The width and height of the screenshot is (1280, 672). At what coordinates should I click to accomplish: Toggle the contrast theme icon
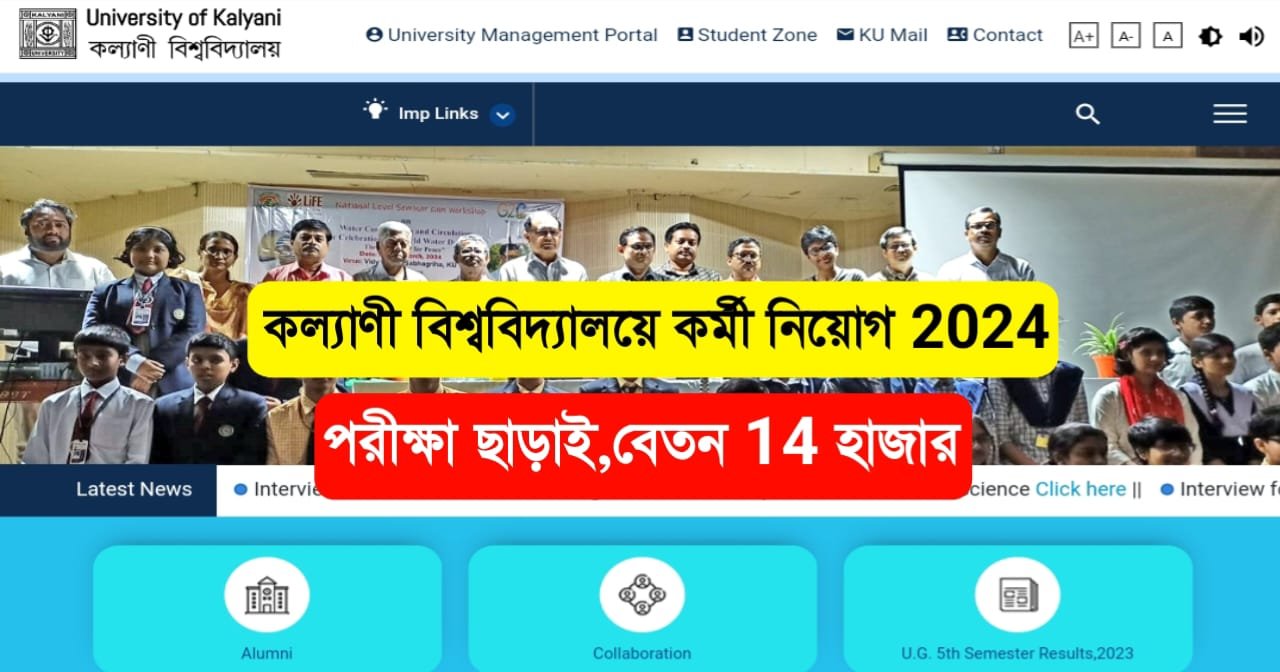pyautogui.click(x=1210, y=36)
